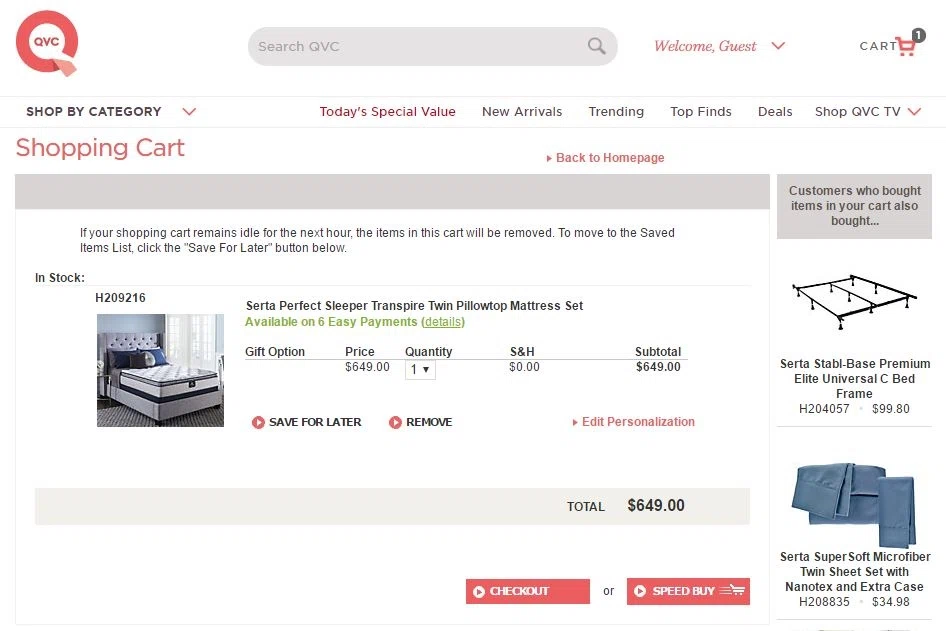Screen dimensions: 946x631
Task: Click the Gift Option column header
Action: click(x=275, y=352)
